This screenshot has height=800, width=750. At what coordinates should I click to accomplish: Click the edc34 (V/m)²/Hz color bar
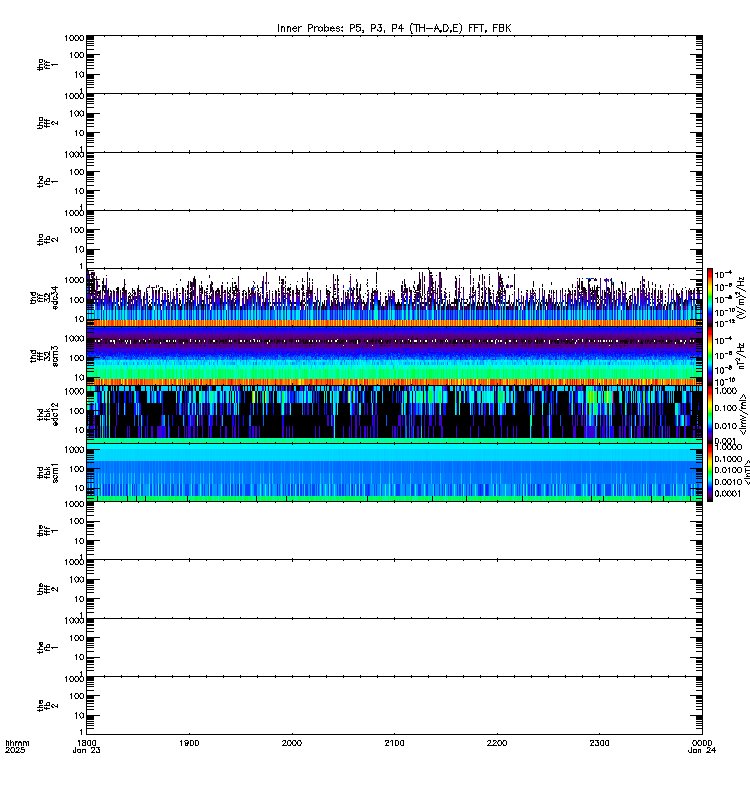pos(710,297)
